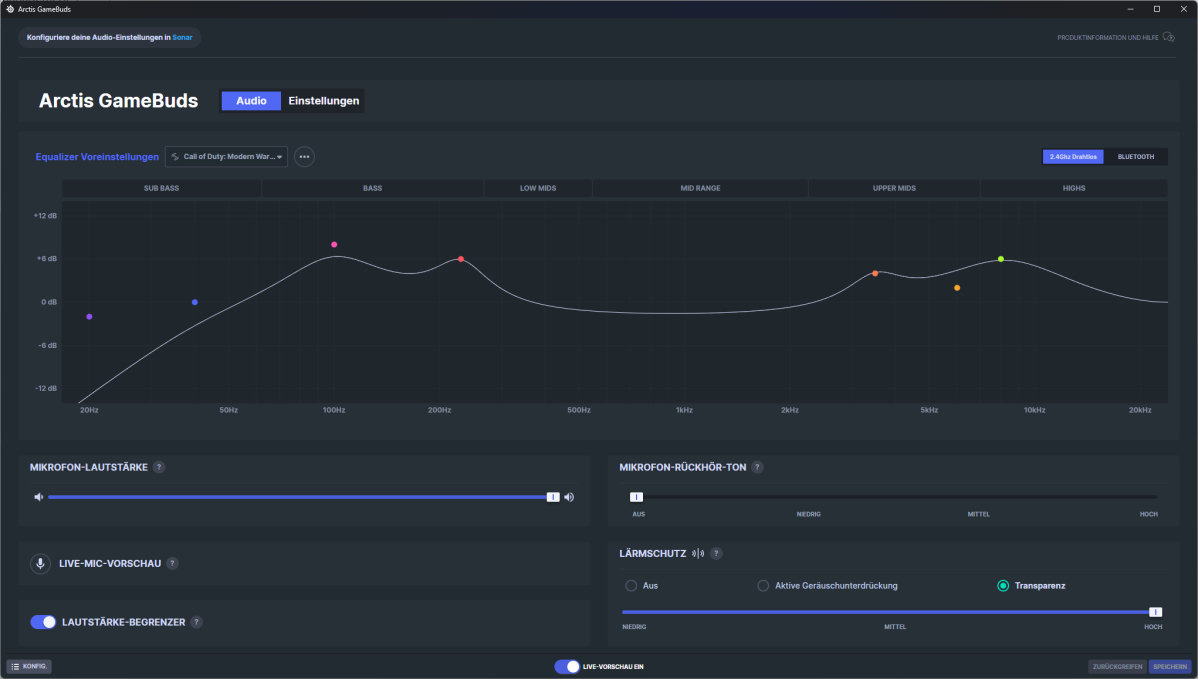Click the help icon next to Live-Mic-Vorschau
Screen dimensions: 1198x679
coord(172,564)
